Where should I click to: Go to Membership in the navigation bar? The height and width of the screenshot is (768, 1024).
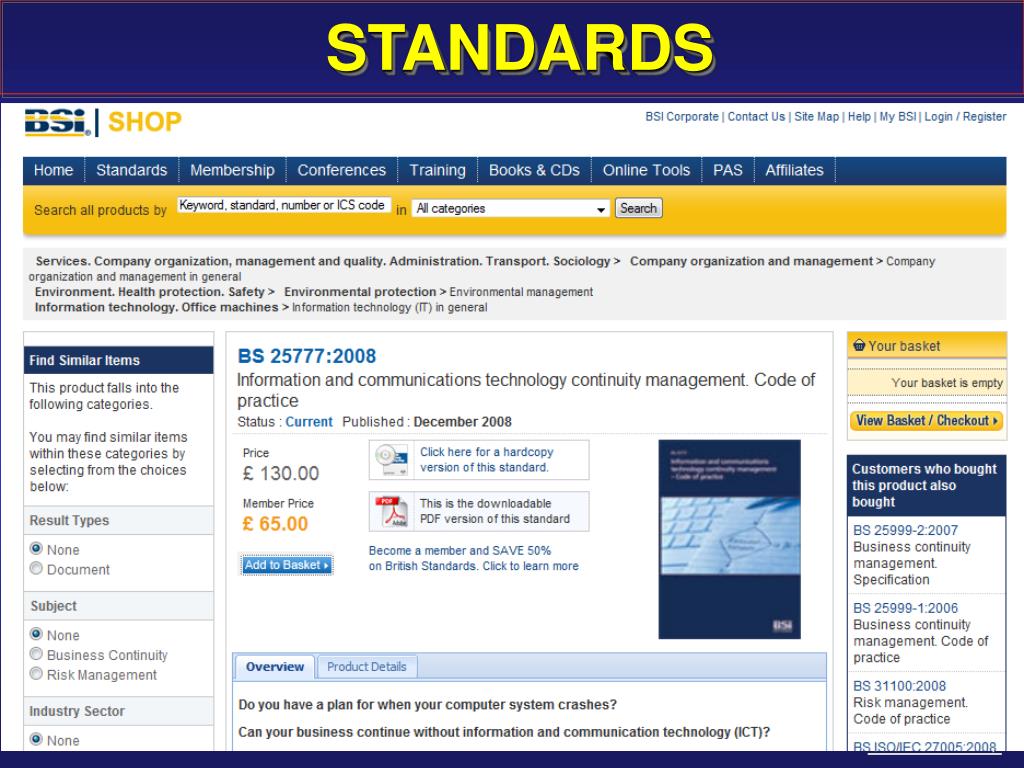232,170
